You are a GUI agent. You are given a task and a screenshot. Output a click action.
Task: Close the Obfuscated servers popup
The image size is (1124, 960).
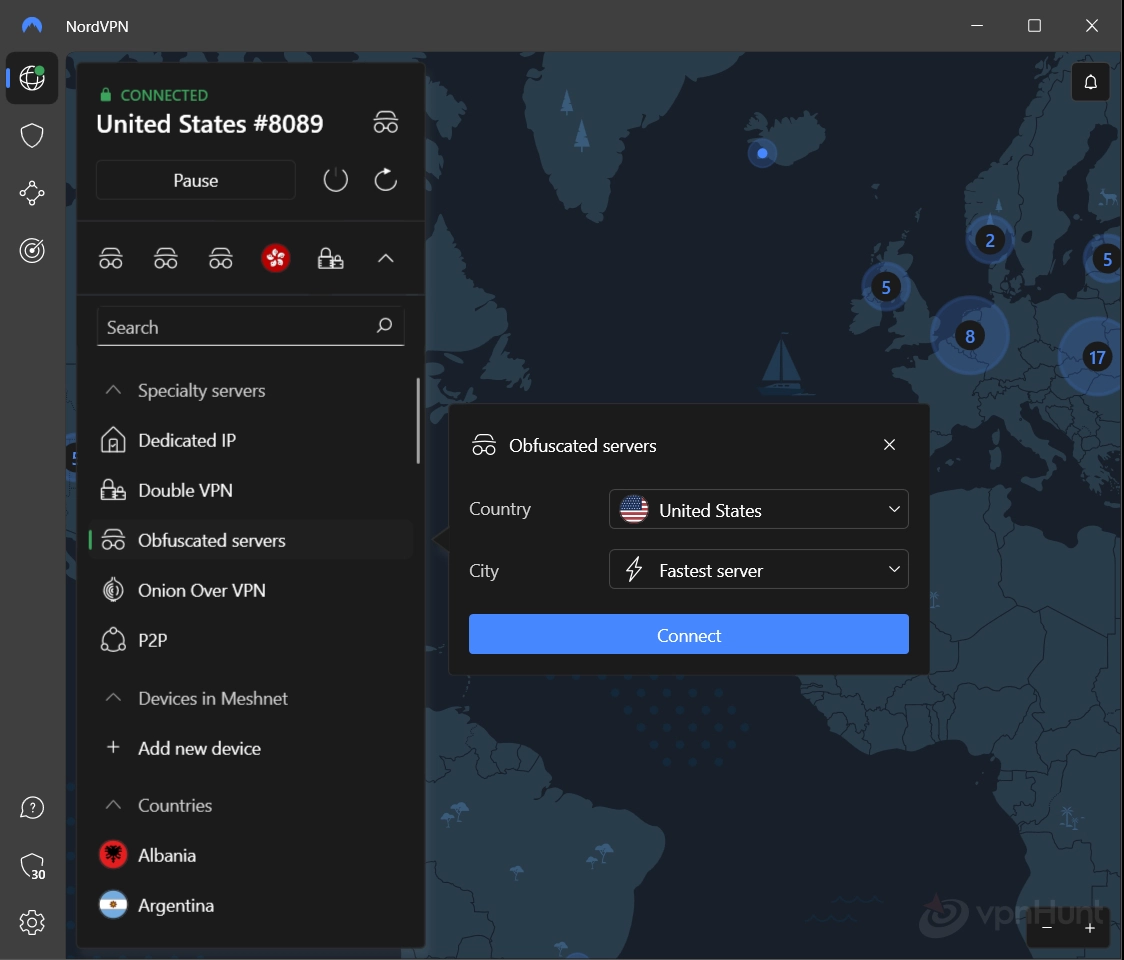890,445
